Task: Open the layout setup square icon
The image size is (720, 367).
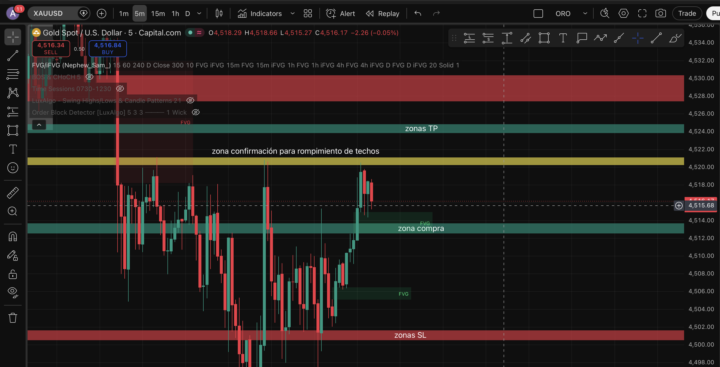Action: (538, 13)
